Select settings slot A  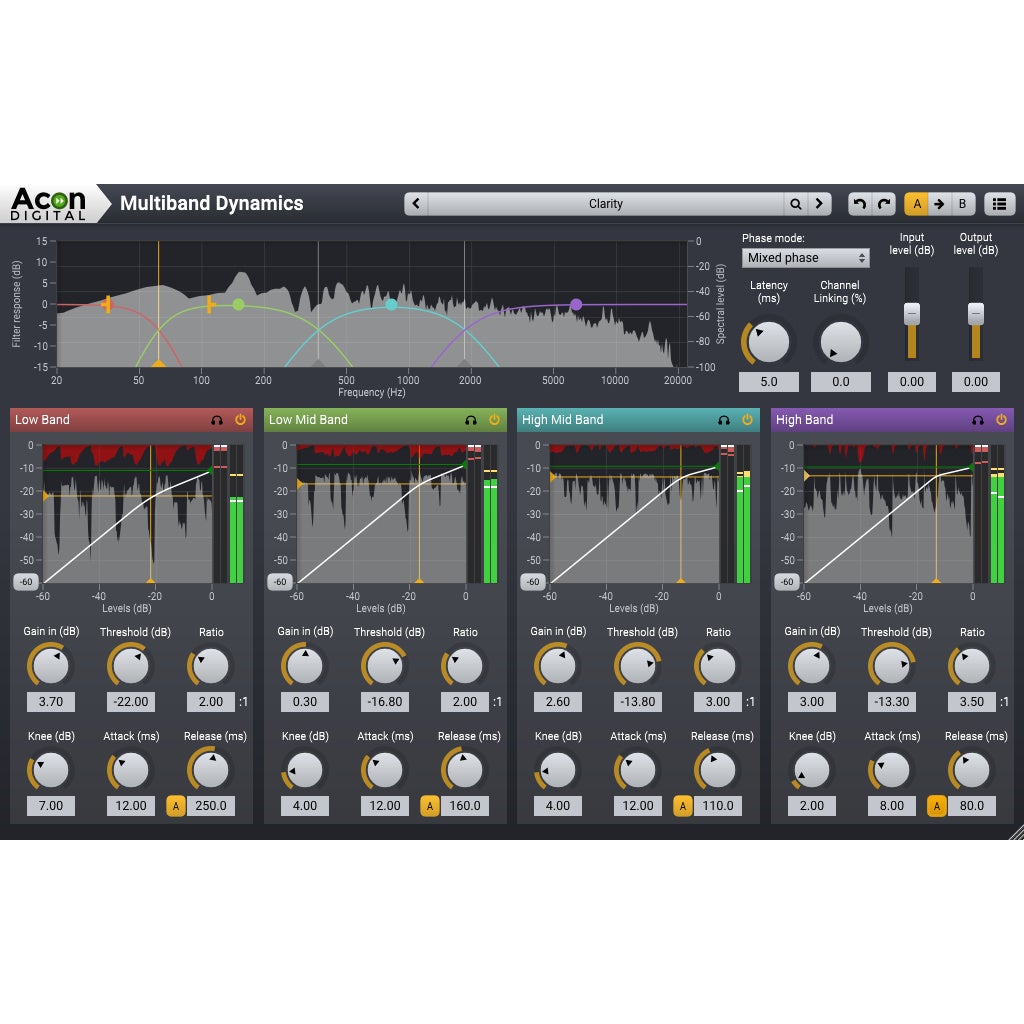click(x=917, y=204)
